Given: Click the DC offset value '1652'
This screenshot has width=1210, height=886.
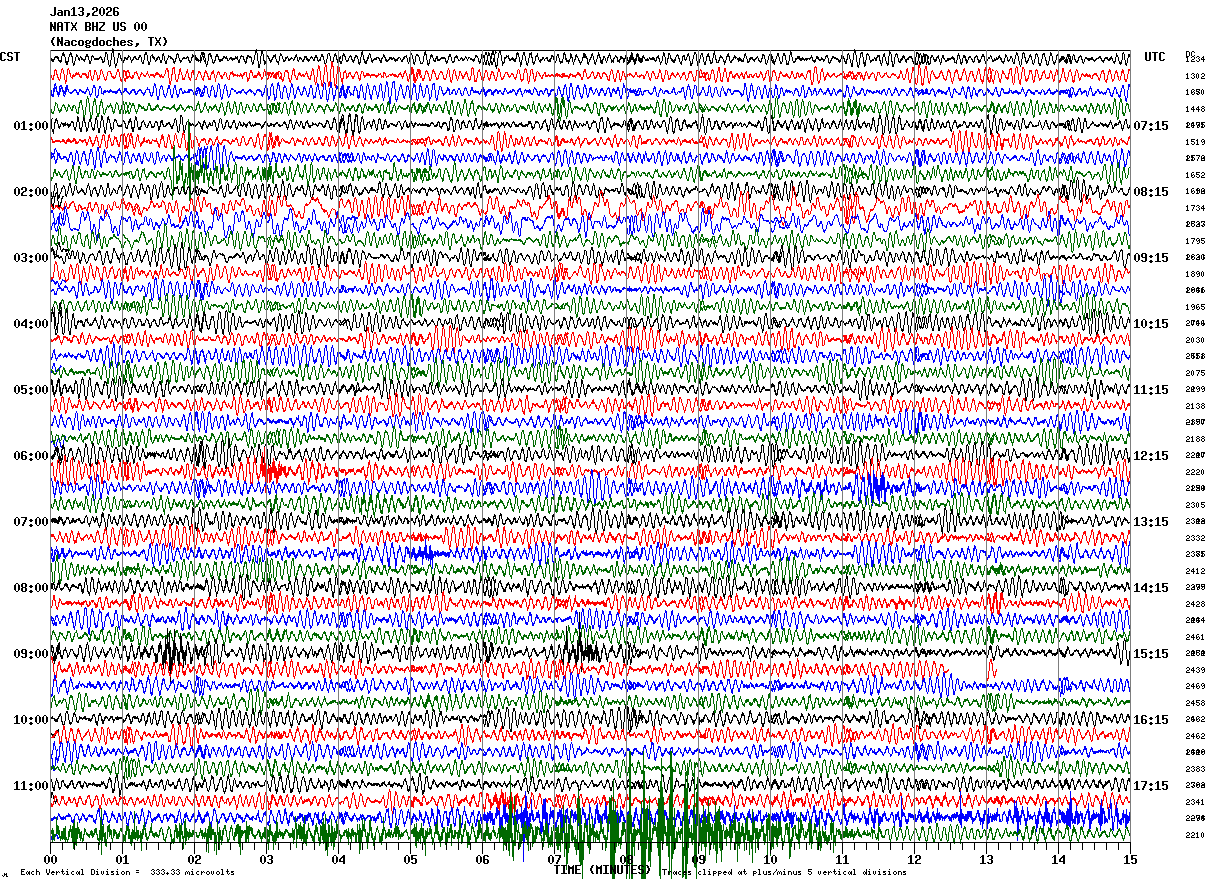Looking at the screenshot, I should 1195,175.
